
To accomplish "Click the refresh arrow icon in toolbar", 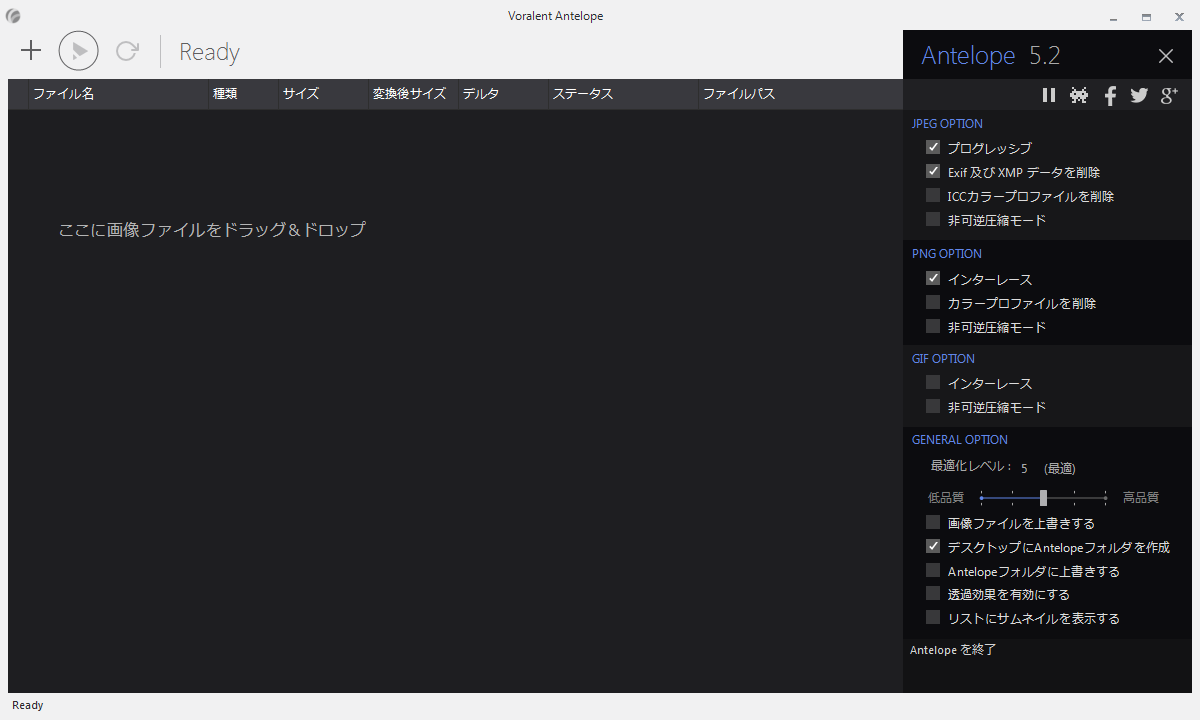I will [x=127, y=51].
